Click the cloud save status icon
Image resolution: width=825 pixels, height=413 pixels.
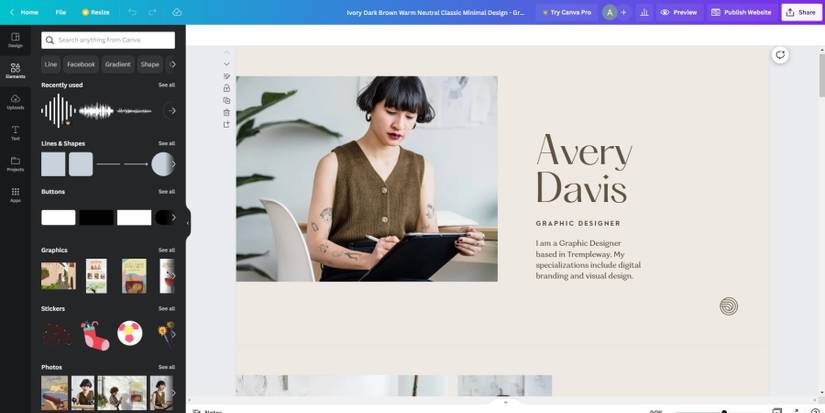[177, 12]
